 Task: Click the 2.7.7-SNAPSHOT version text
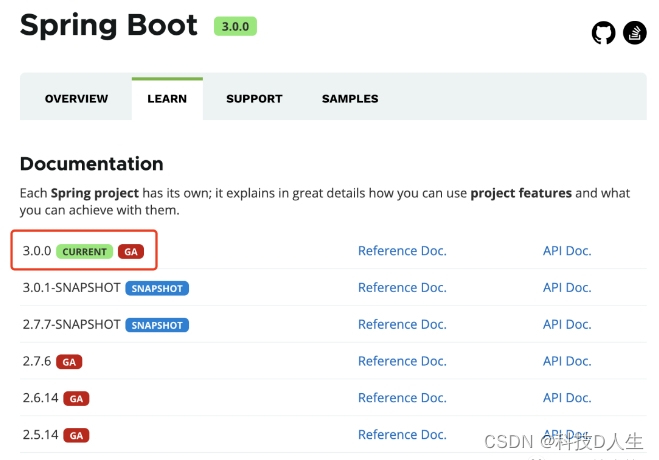point(71,324)
